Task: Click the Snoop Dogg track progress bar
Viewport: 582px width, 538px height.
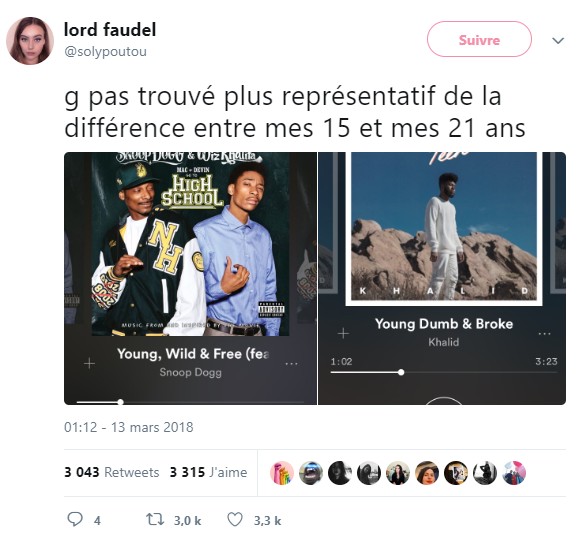Action: 190,402
